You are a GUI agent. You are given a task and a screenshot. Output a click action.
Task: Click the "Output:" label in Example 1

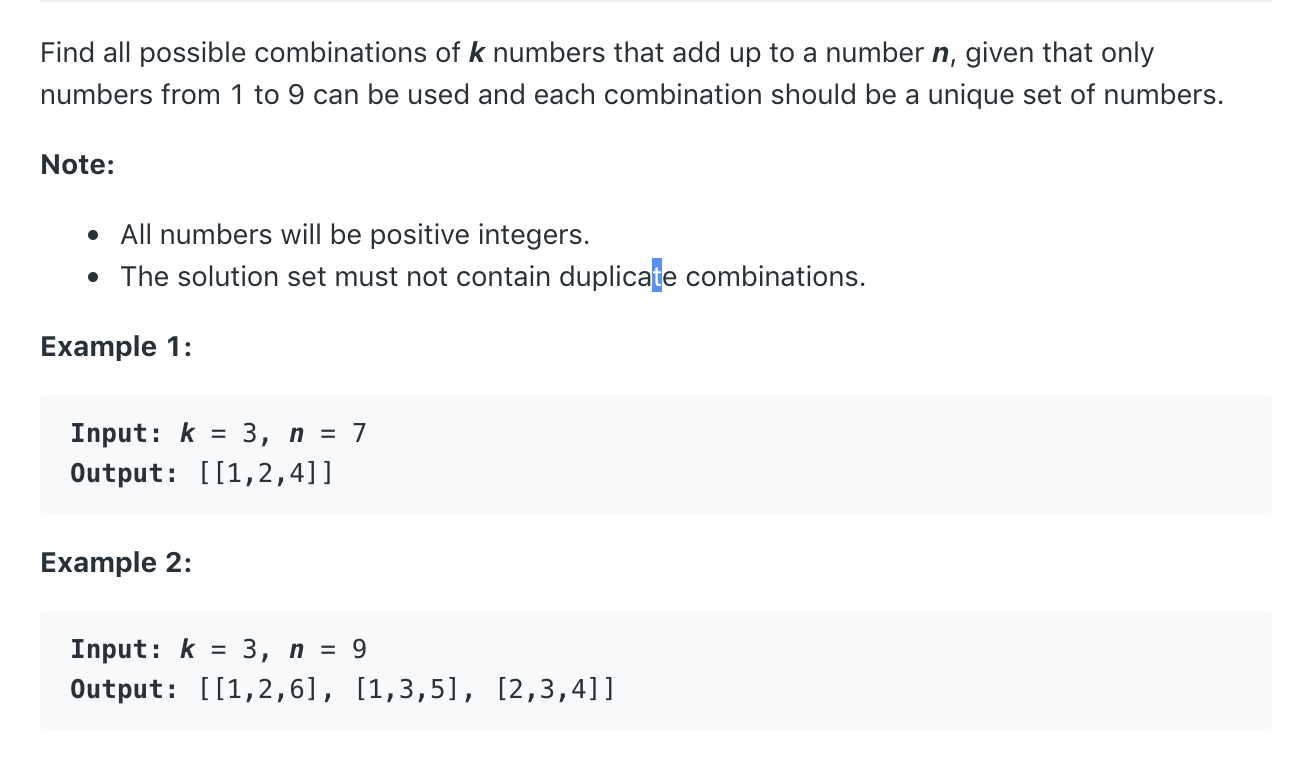(123, 472)
